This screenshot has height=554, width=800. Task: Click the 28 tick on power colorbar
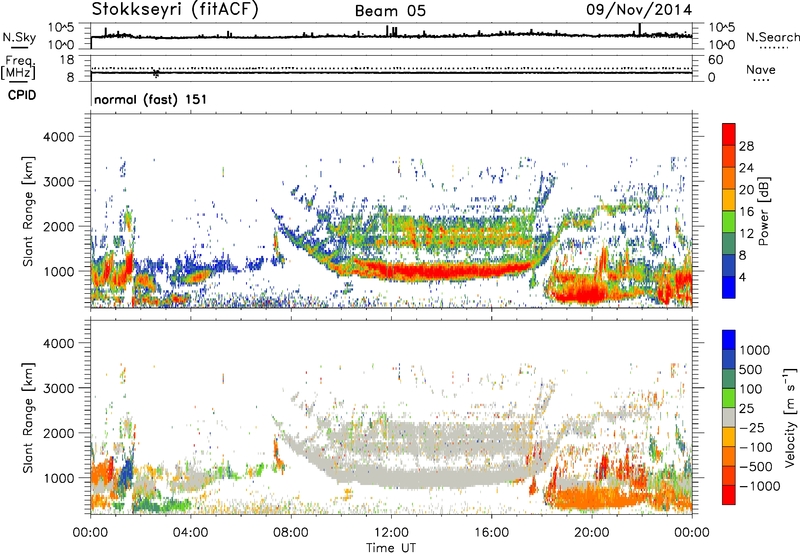point(746,146)
